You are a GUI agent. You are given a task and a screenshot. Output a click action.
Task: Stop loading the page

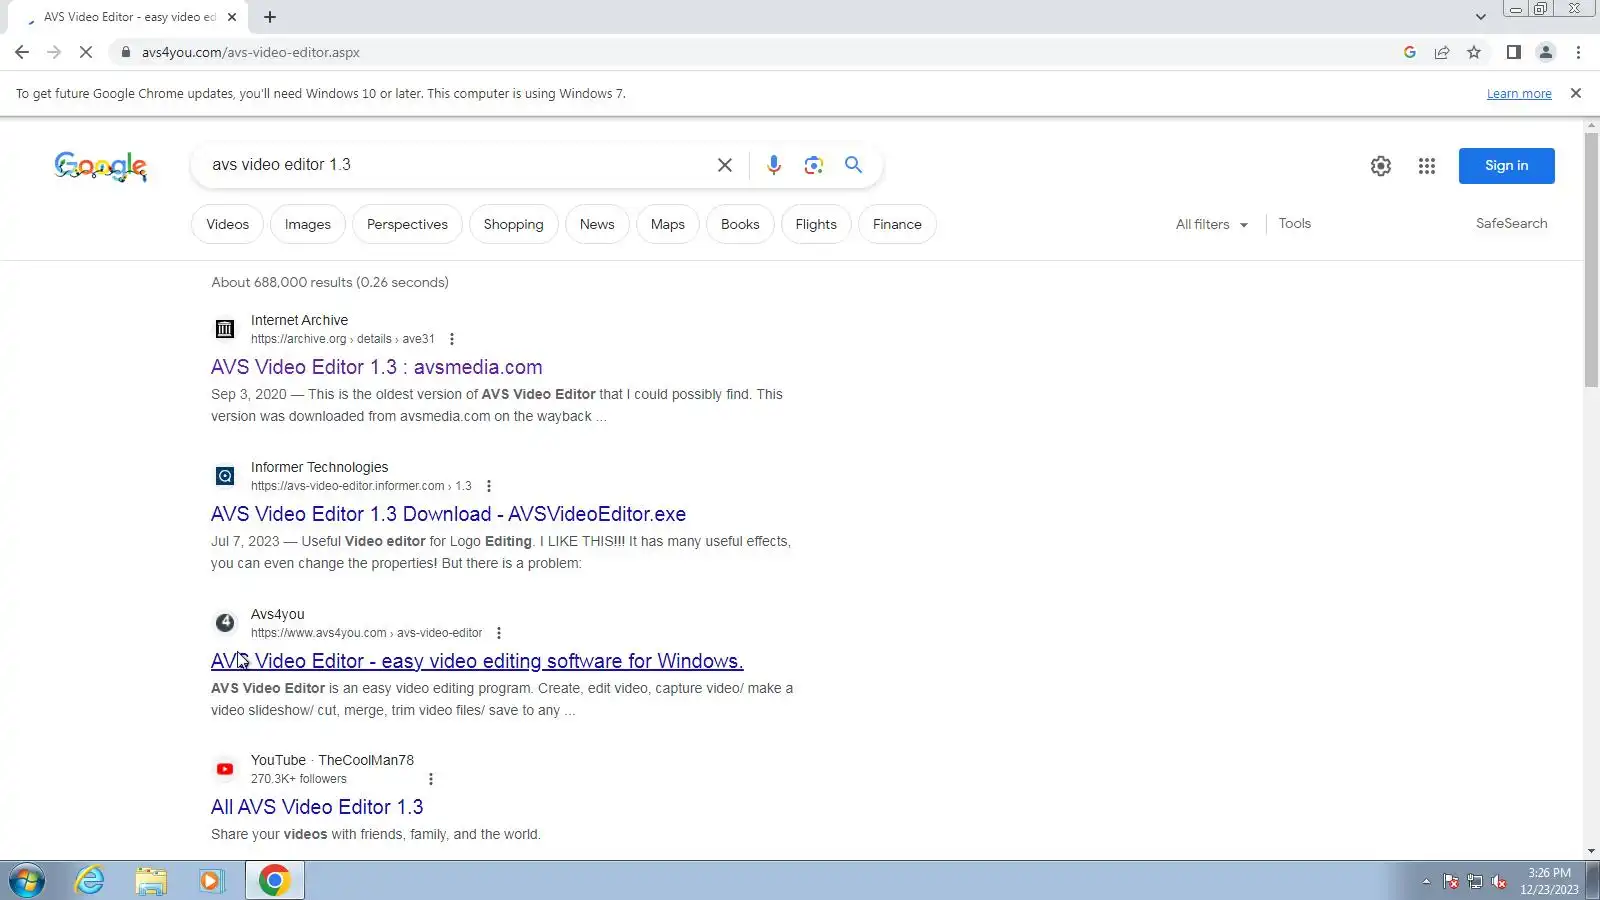click(86, 52)
